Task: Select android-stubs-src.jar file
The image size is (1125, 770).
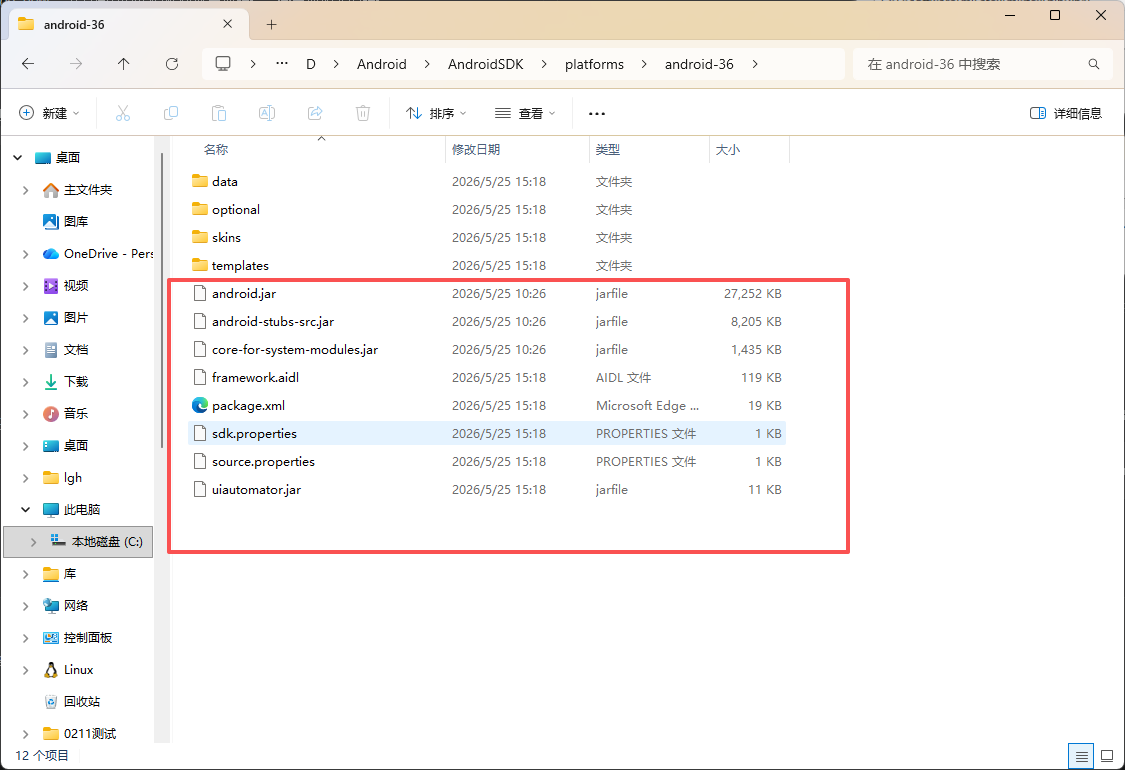Action: pyautogui.click(x=486, y=321)
